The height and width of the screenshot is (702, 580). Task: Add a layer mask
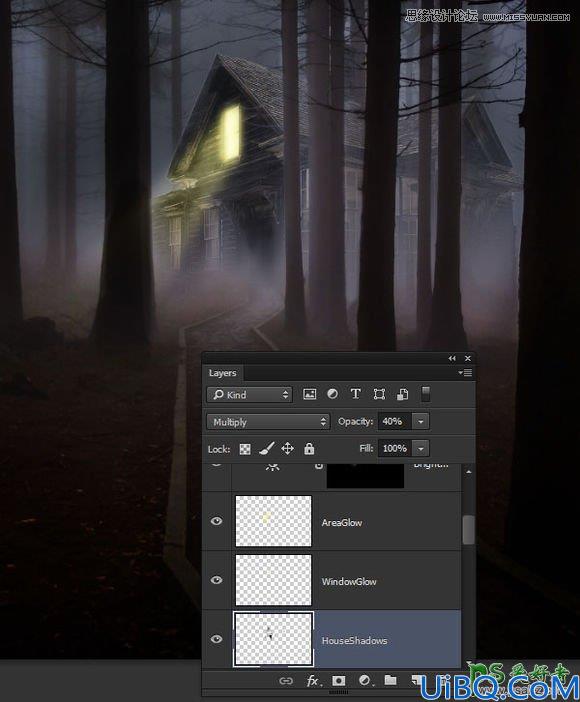(339, 681)
